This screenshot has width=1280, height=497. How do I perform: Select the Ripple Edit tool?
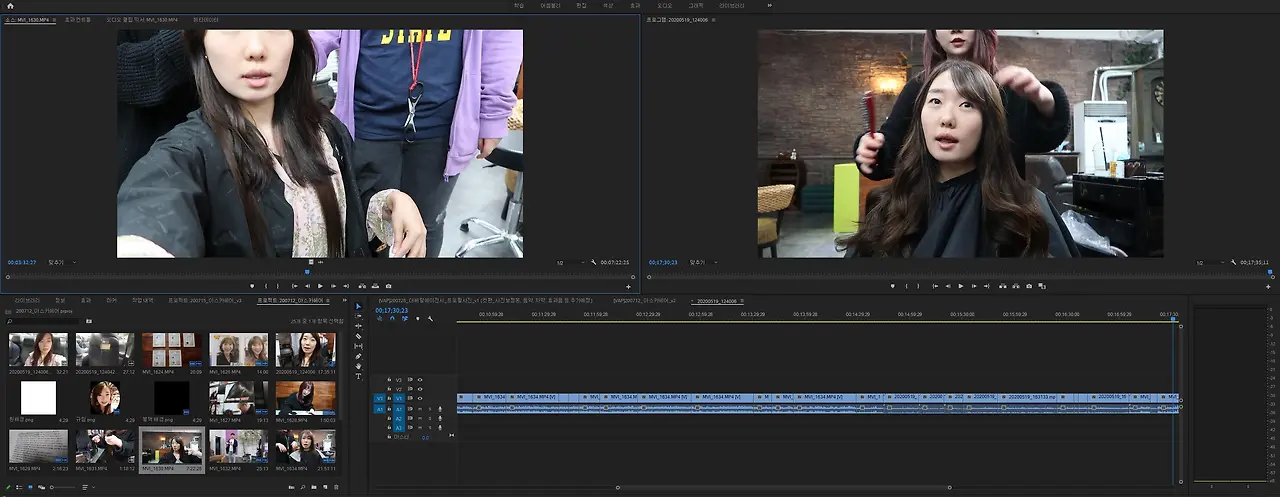[x=358, y=326]
